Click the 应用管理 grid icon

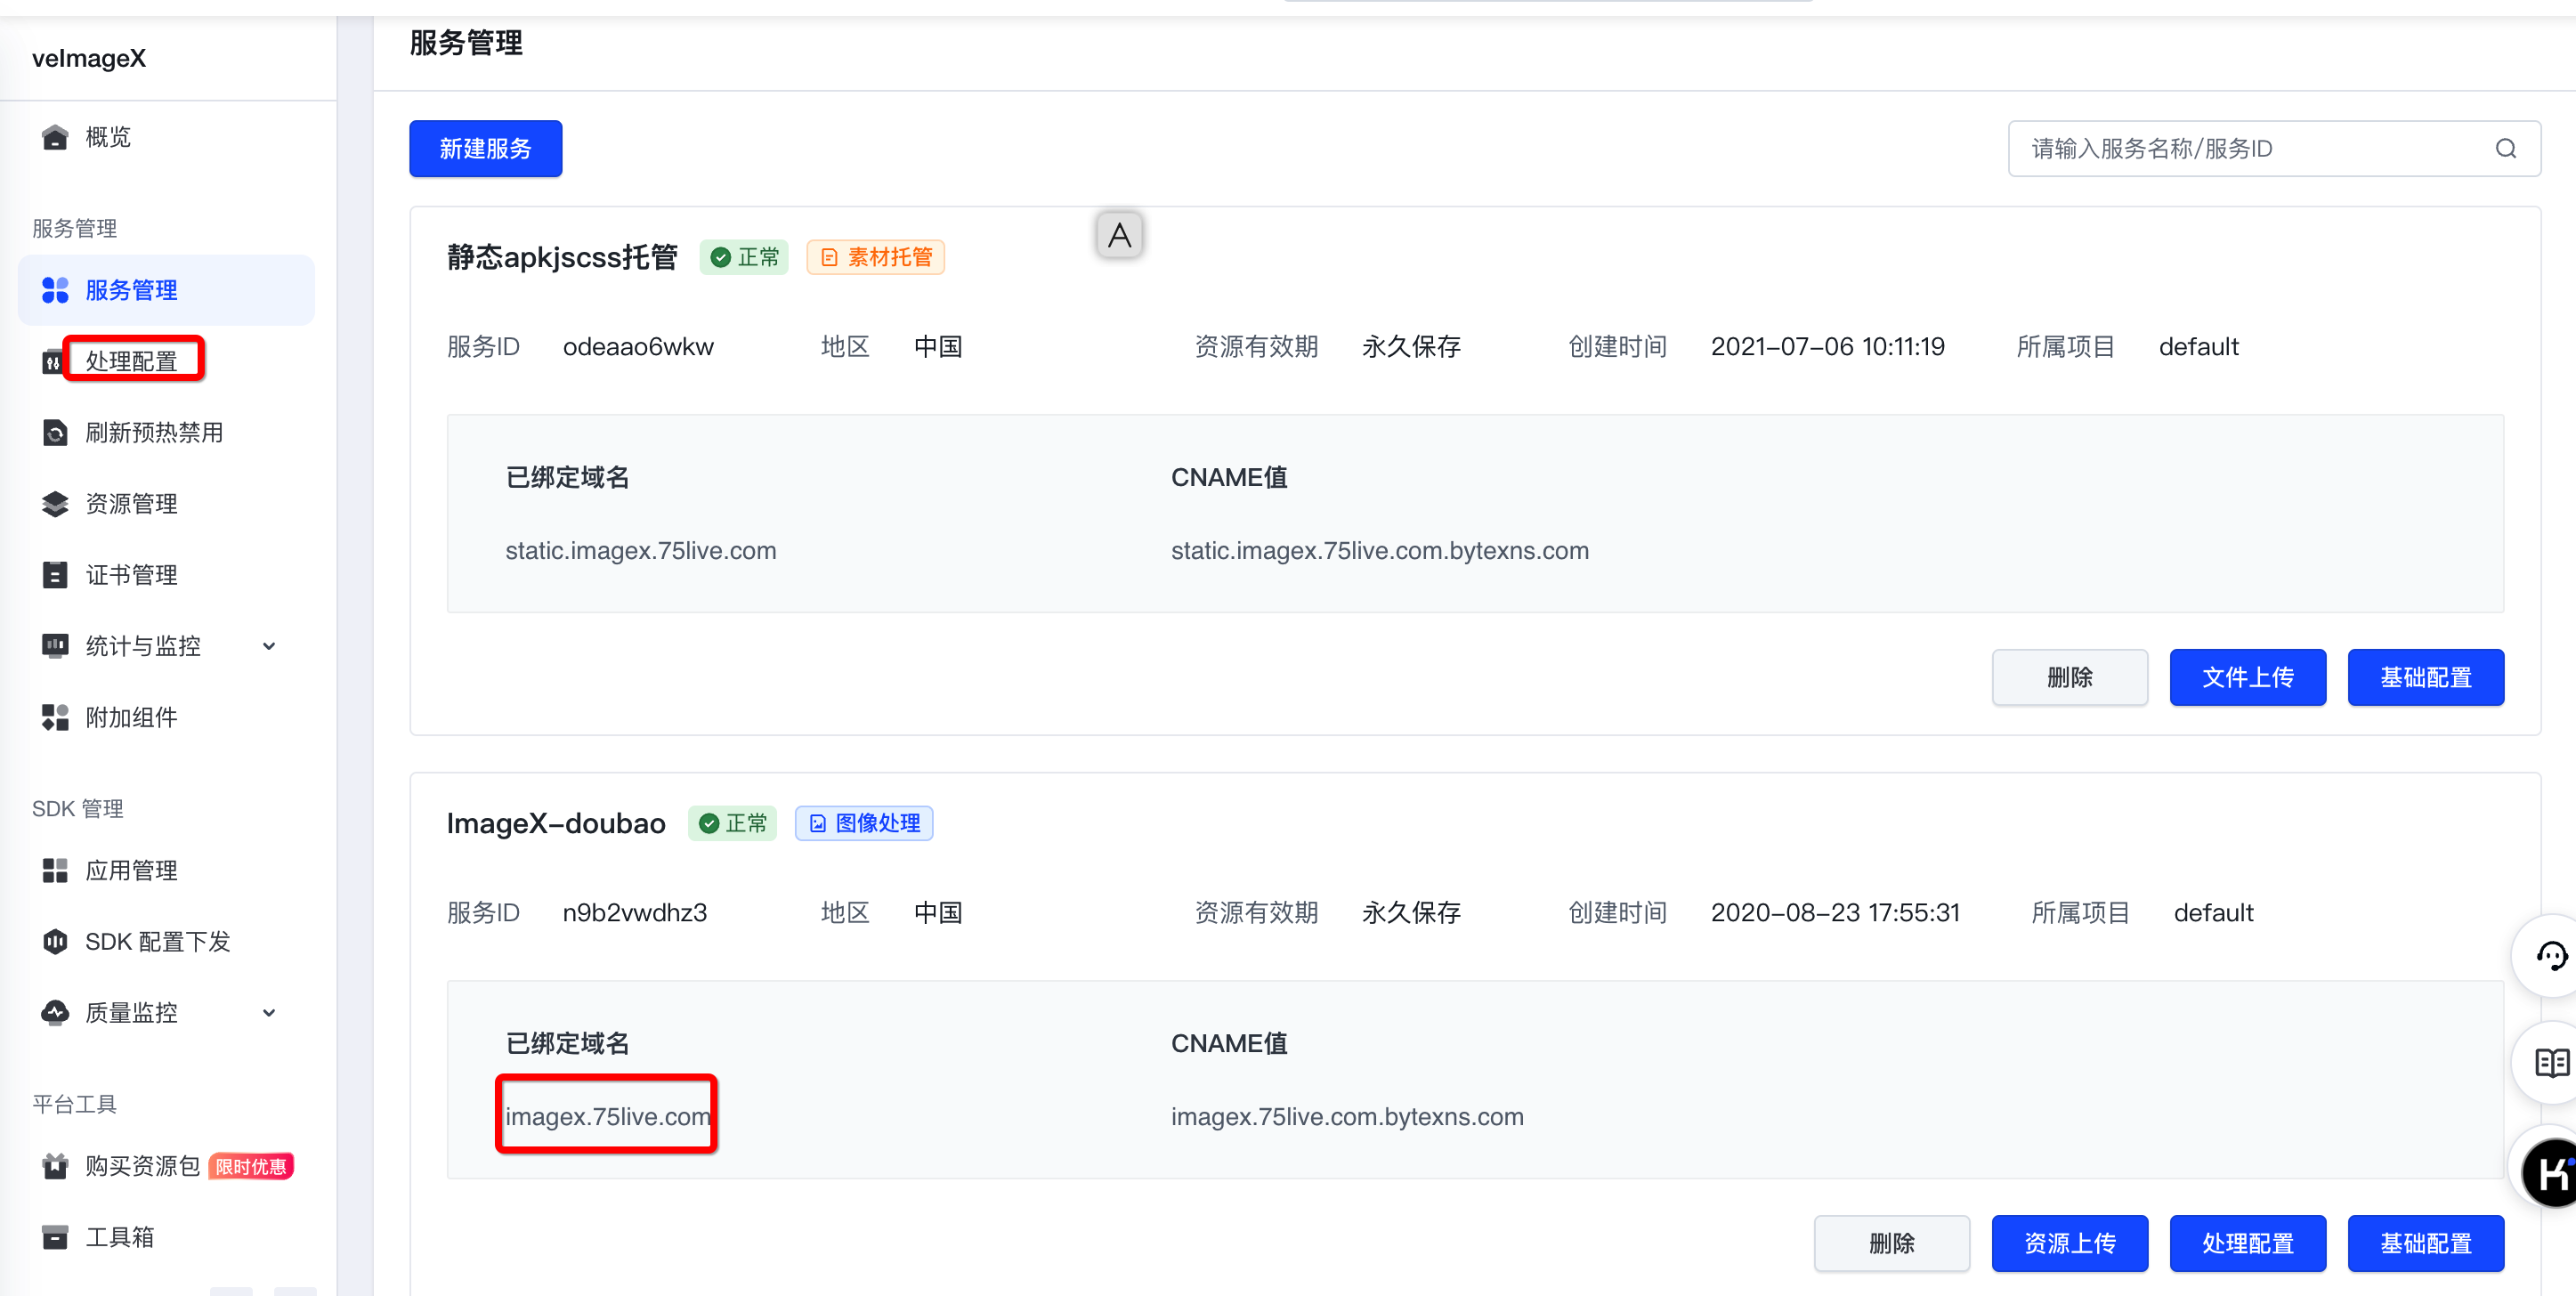pyautogui.click(x=55, y=870)
